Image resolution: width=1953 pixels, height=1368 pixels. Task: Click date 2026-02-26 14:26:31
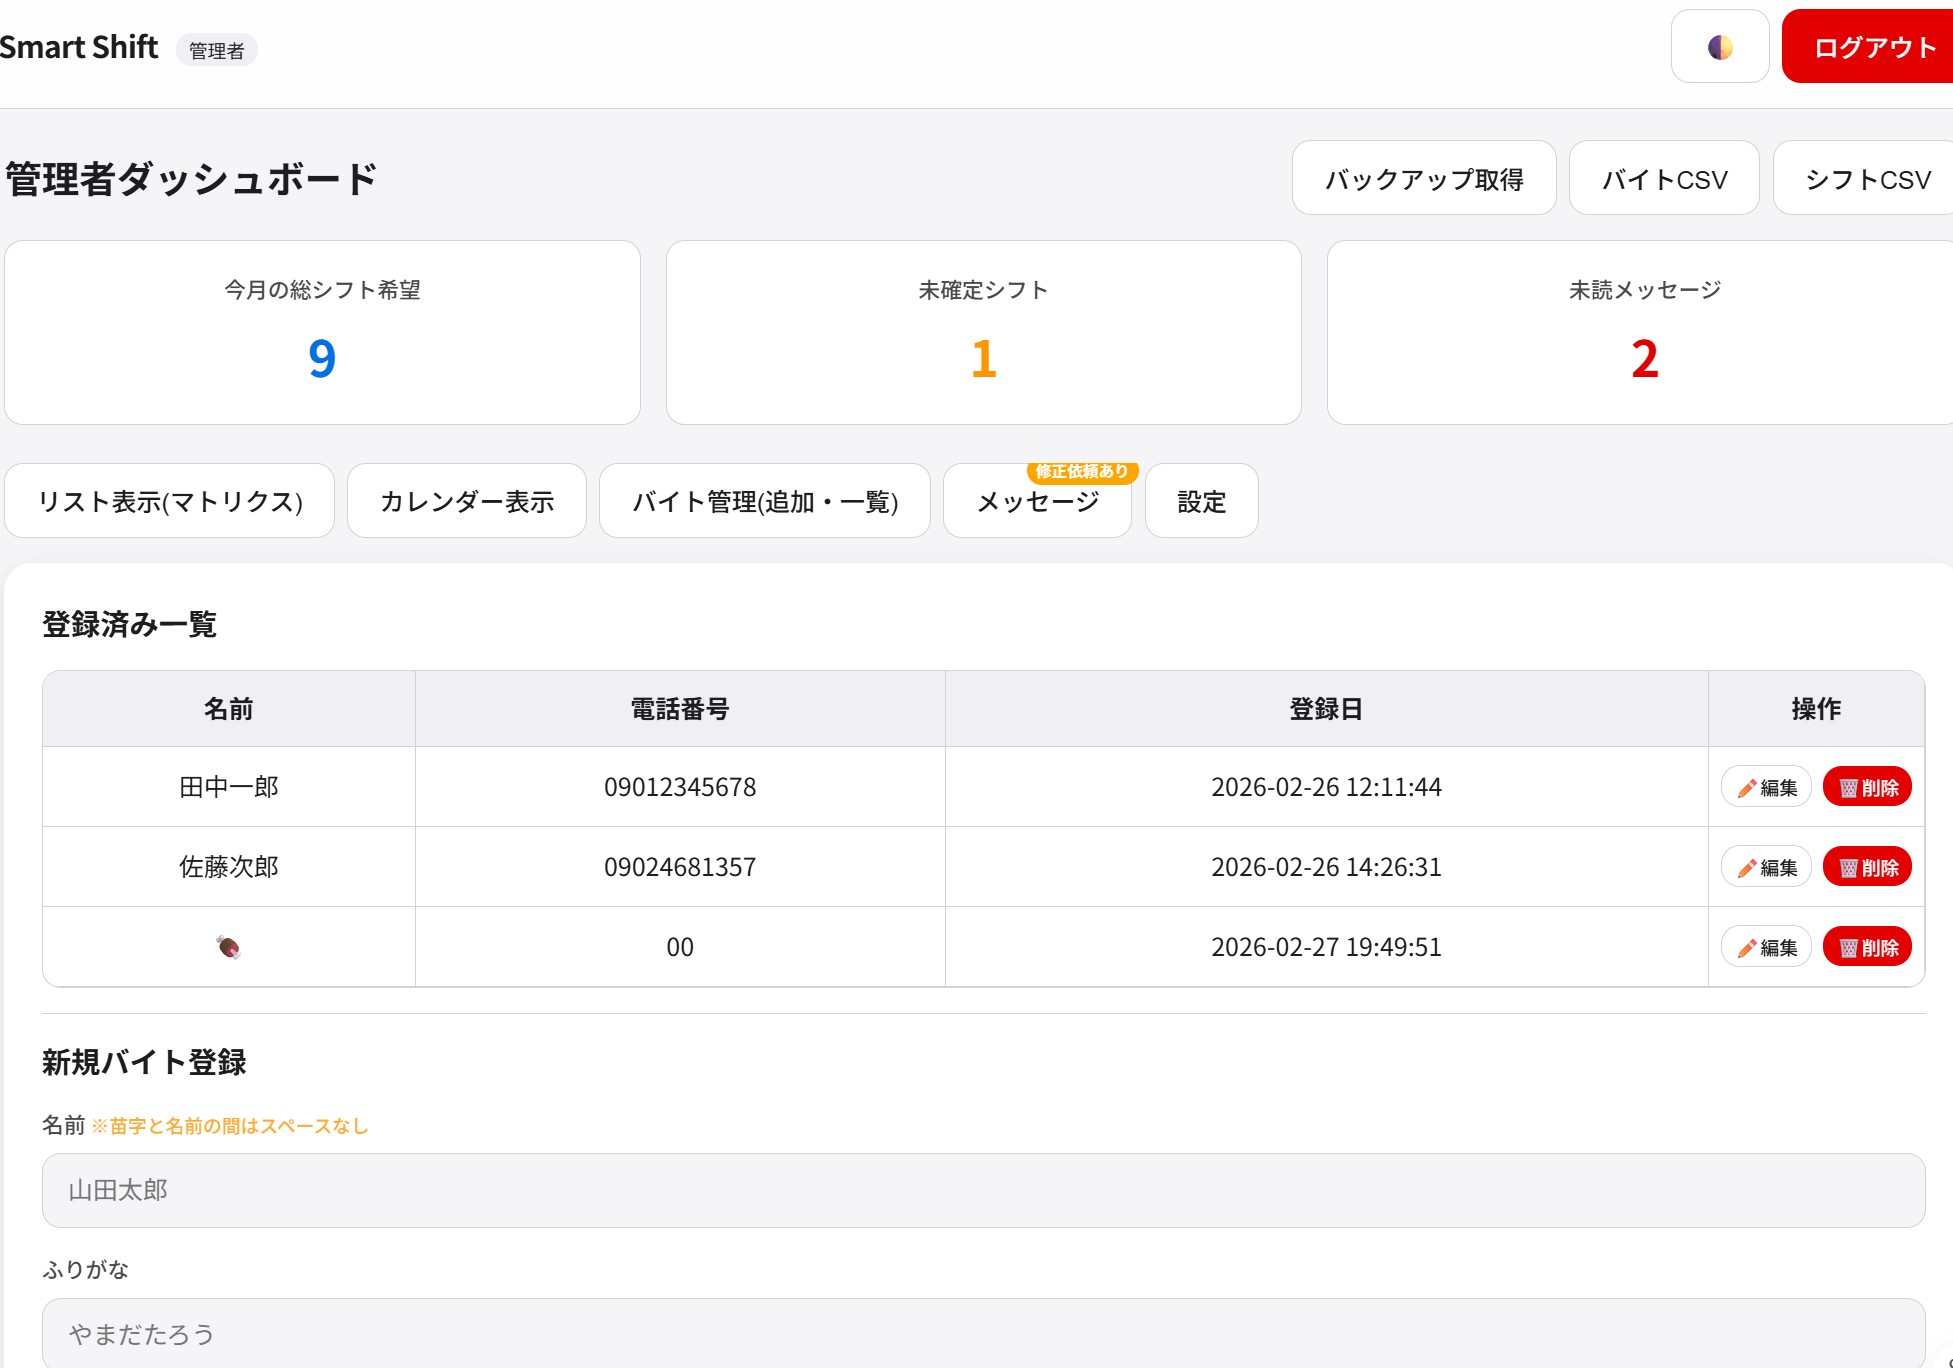pos(1326,867)
